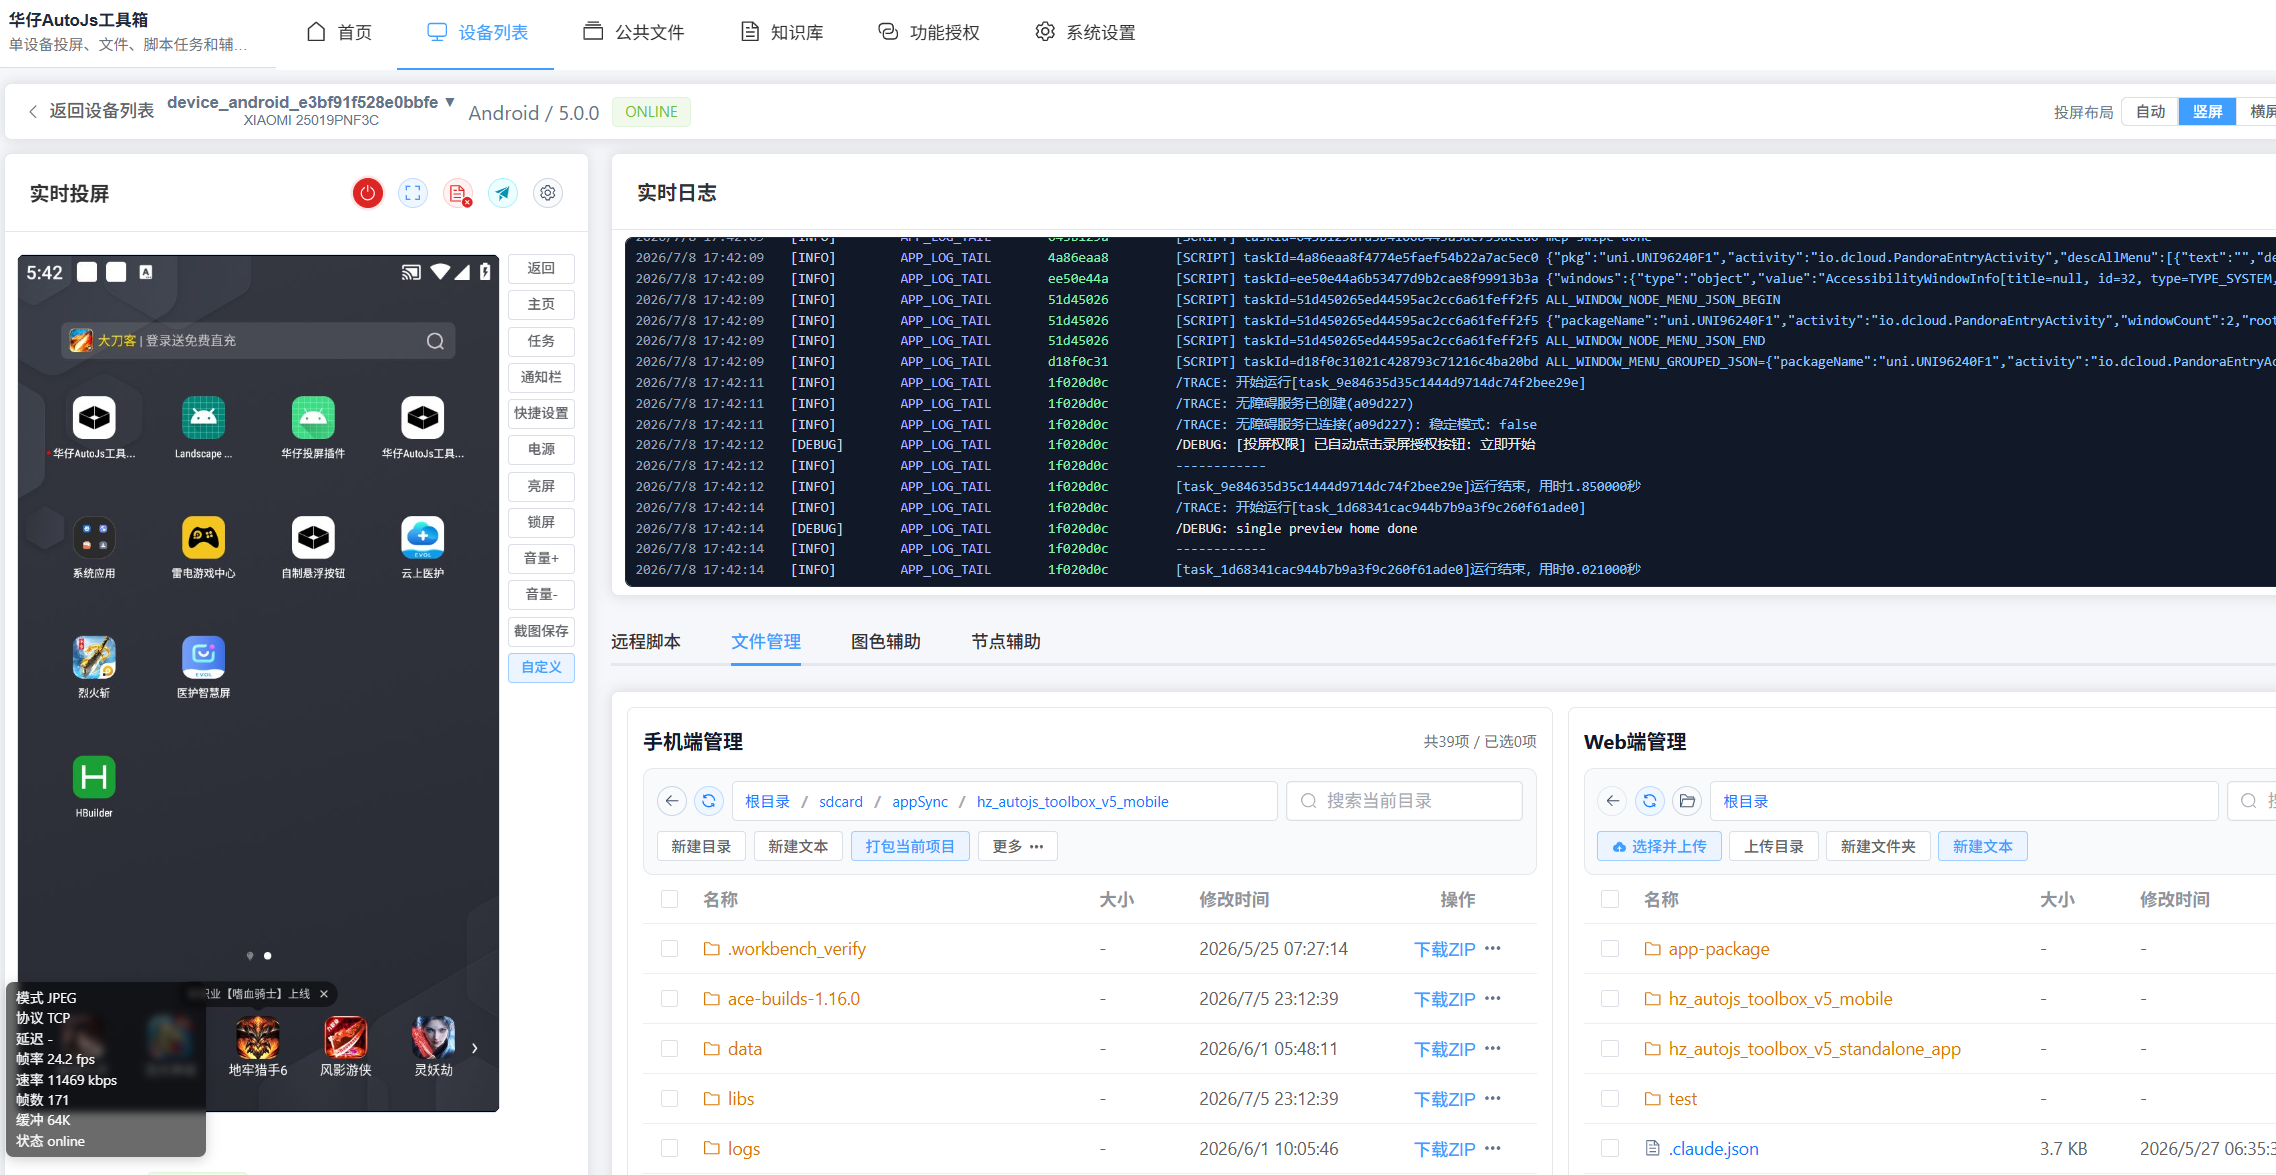Check the test folder checkbox in Web端管理
Screen dimensions: 2276x1175
point(1610,1098)
